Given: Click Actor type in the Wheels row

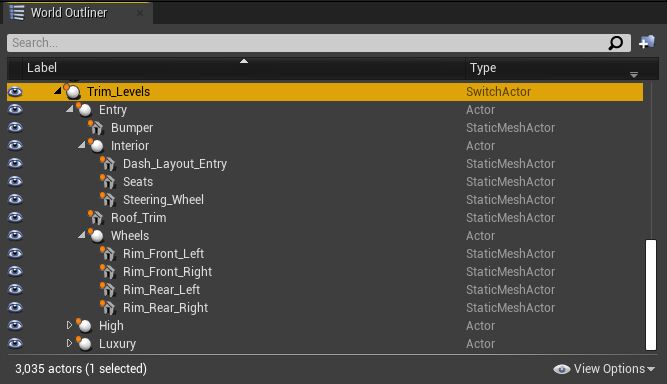Looking at the screenshot, I should [480, 236].
